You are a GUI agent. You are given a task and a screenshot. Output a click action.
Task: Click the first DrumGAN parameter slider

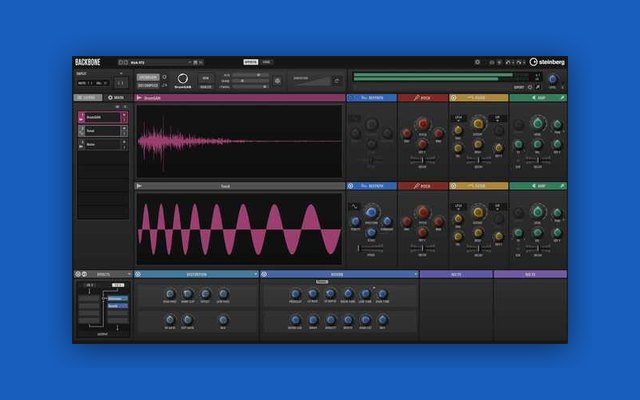250,76
